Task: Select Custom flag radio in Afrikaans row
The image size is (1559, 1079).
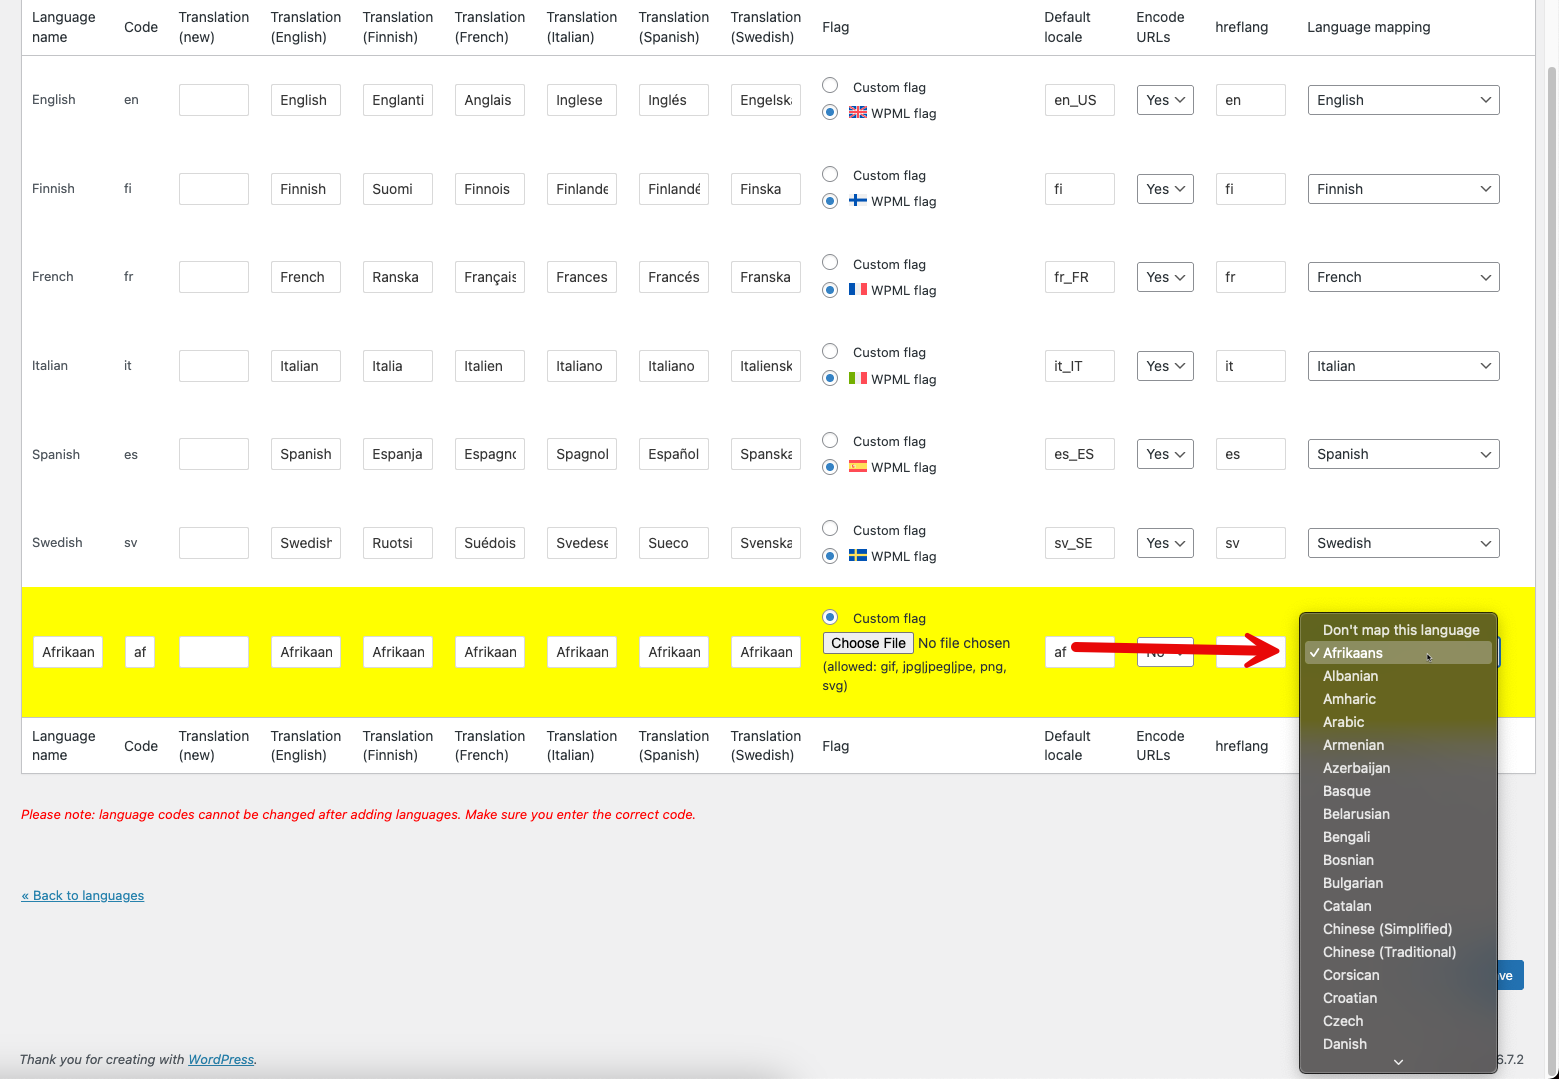Action: click(x=830, y=617)
